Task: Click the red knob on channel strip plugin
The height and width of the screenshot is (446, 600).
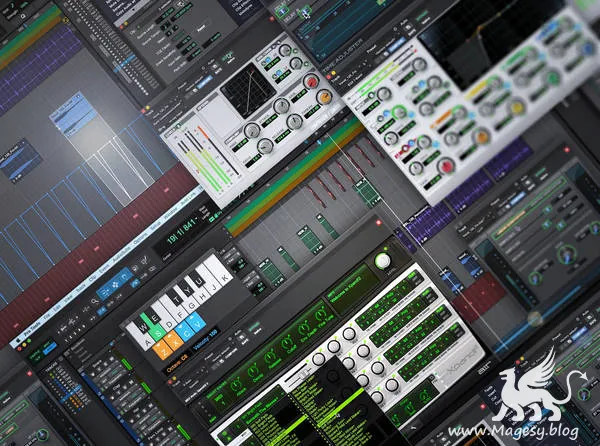Action: pos(445,166)
